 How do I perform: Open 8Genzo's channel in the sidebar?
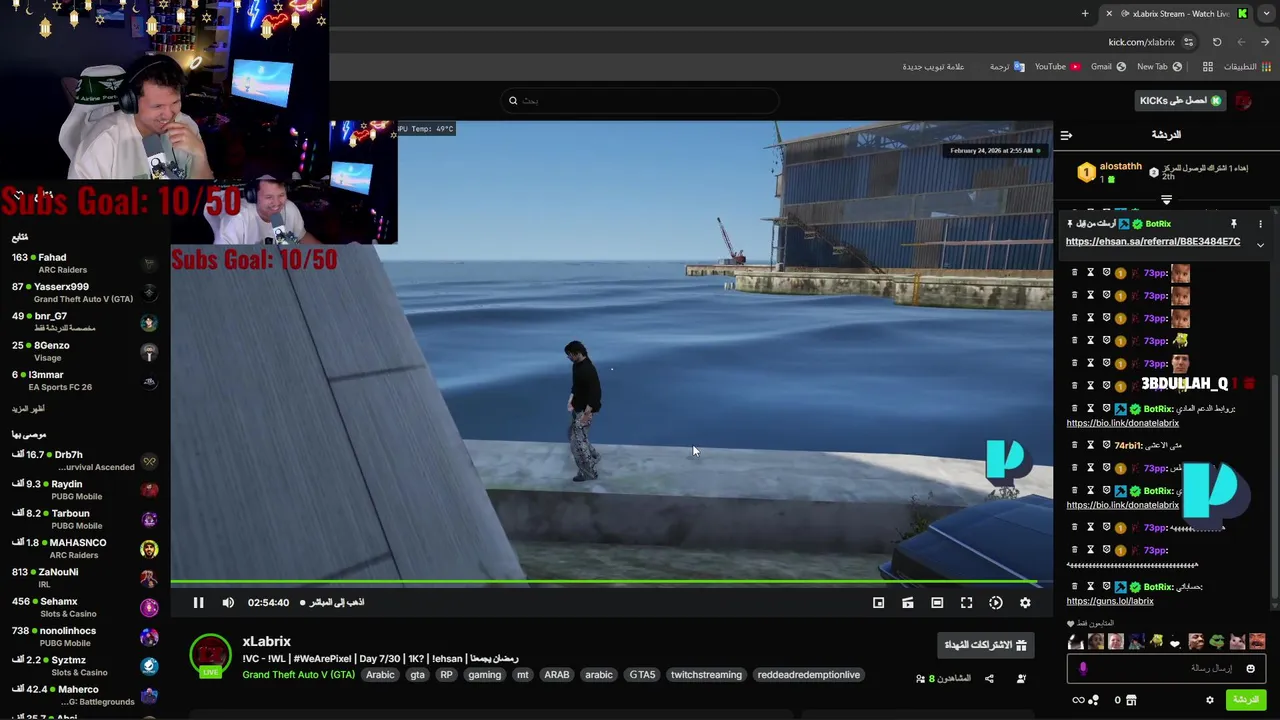tap(85, 351)
